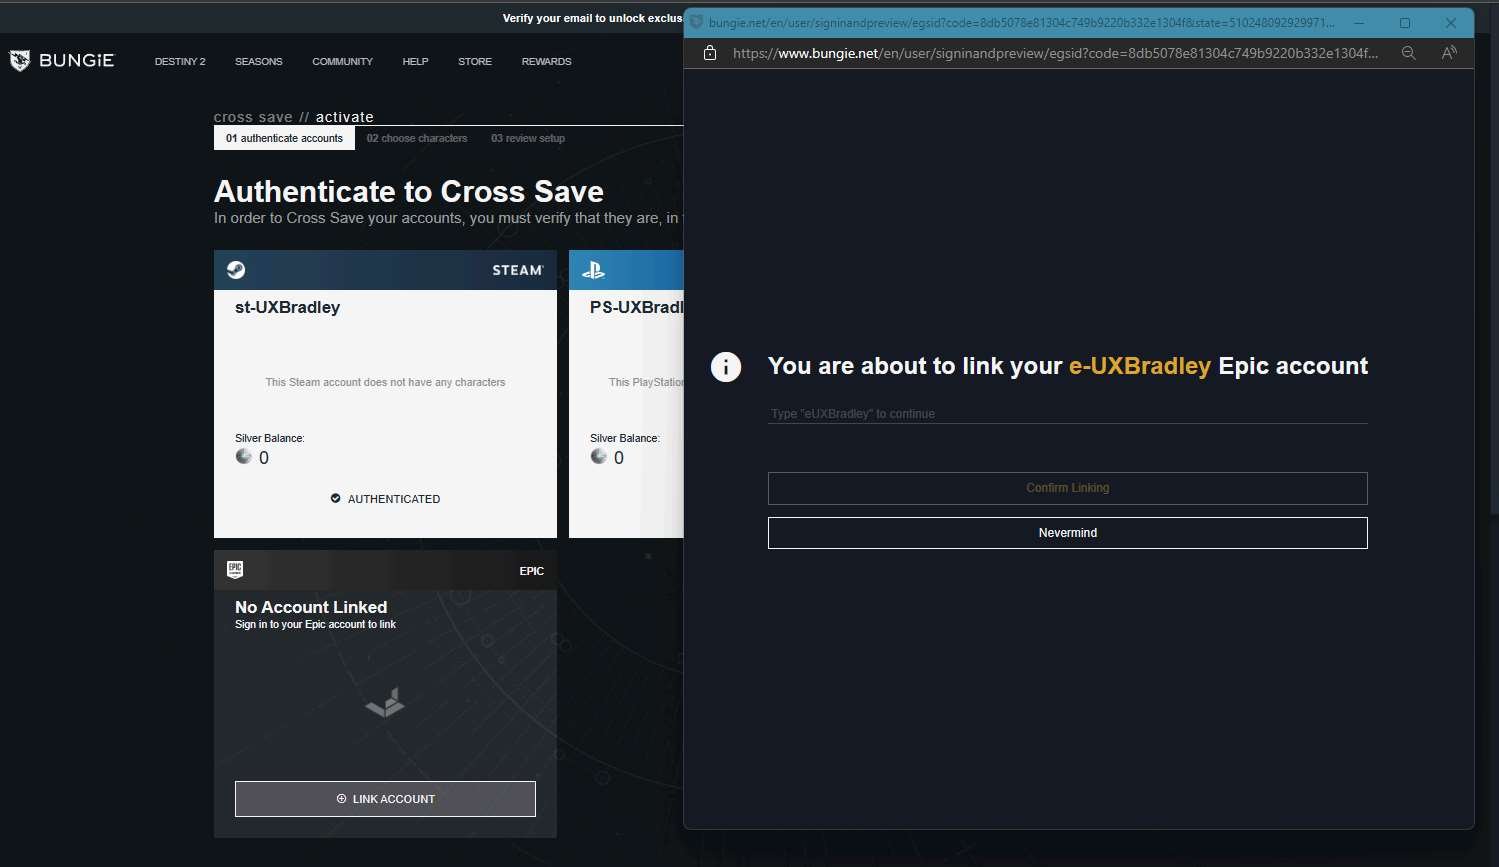1499x867 pixels.
Task: Click the verify your email banner text
Action: pyautogui.click(x=593, y=18)
